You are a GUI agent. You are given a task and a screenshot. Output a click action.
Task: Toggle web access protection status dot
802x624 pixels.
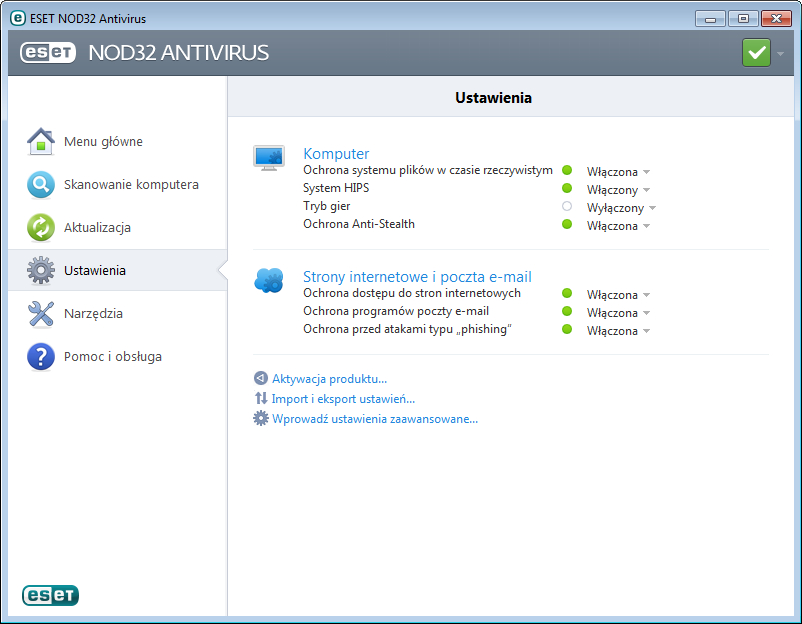click(567, 293)
